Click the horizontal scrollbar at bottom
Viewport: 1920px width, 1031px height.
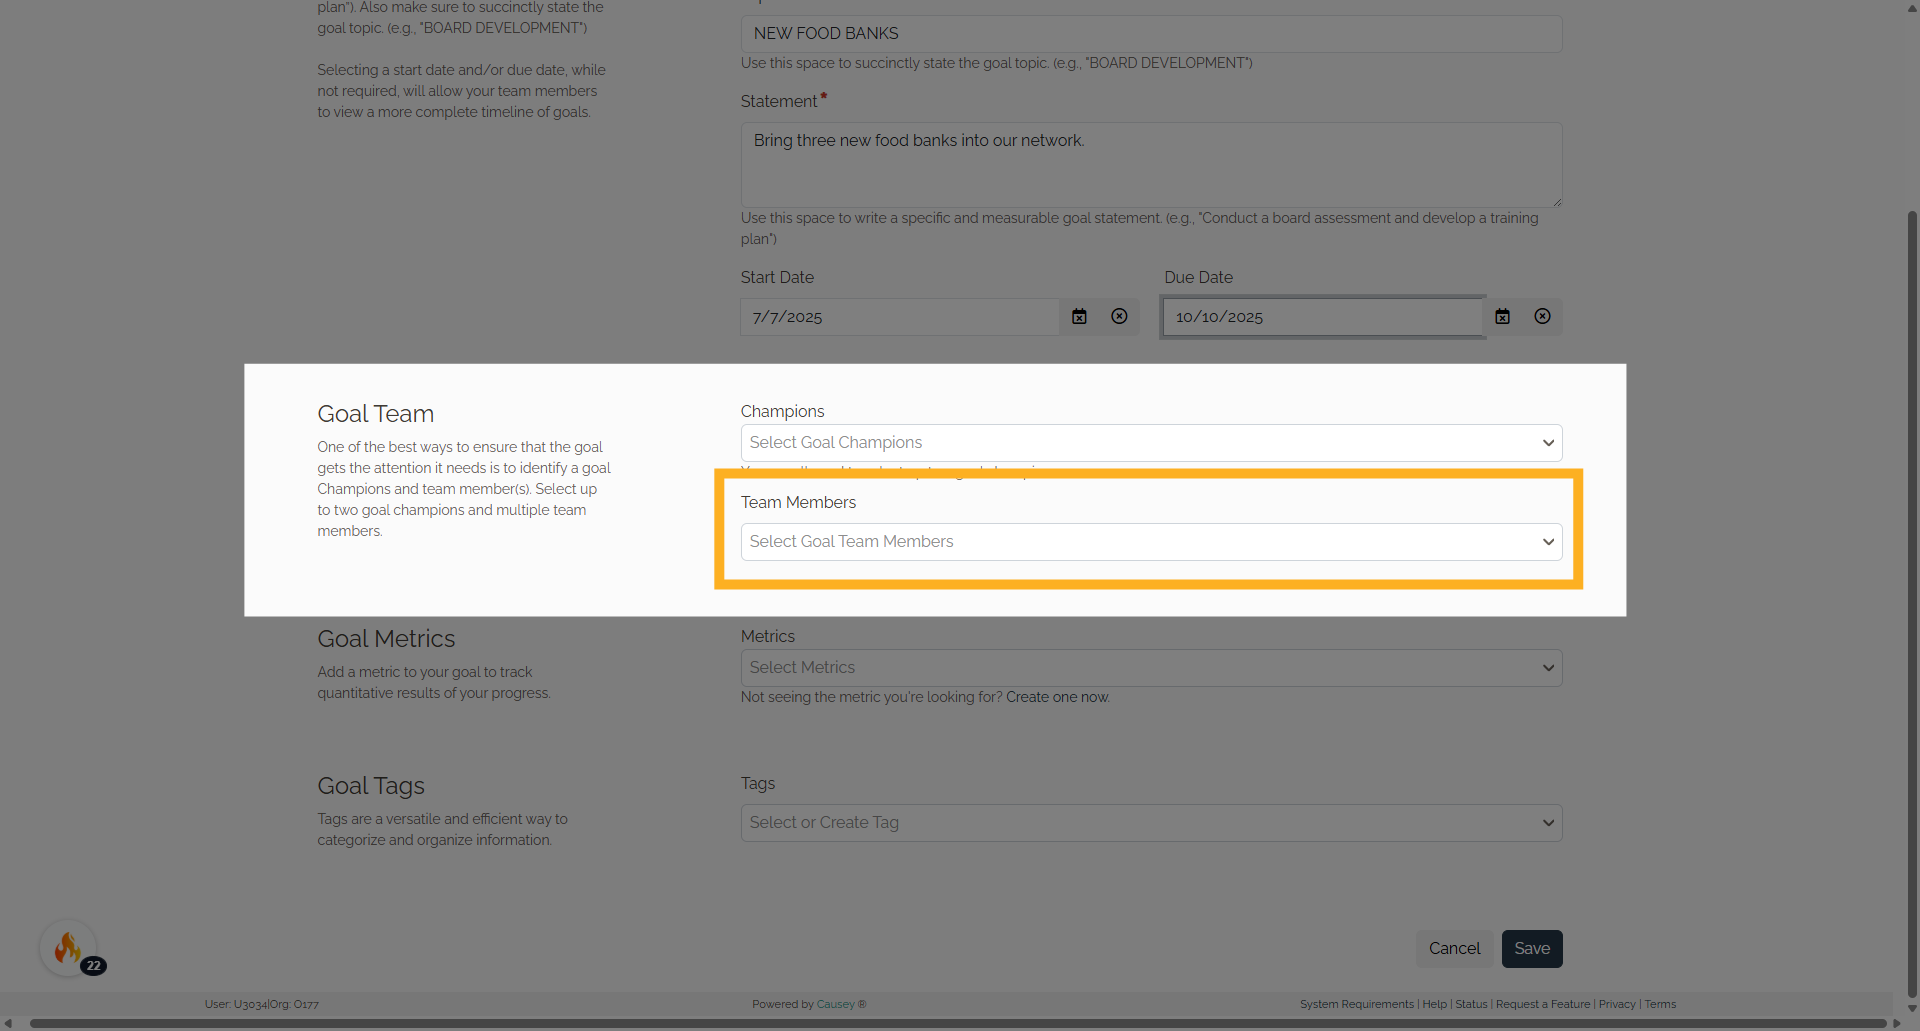(x=958, y=1023)
